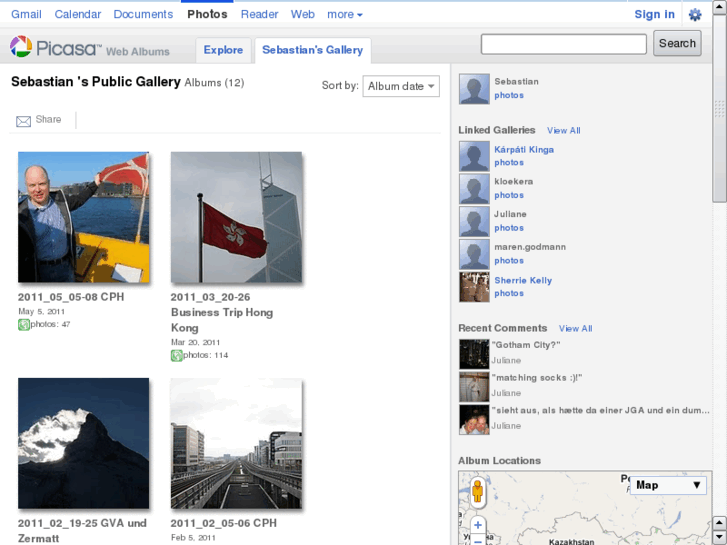View All linked galleries
The width and height of the screenshot is (727, 545).
[x=563, y=130]
